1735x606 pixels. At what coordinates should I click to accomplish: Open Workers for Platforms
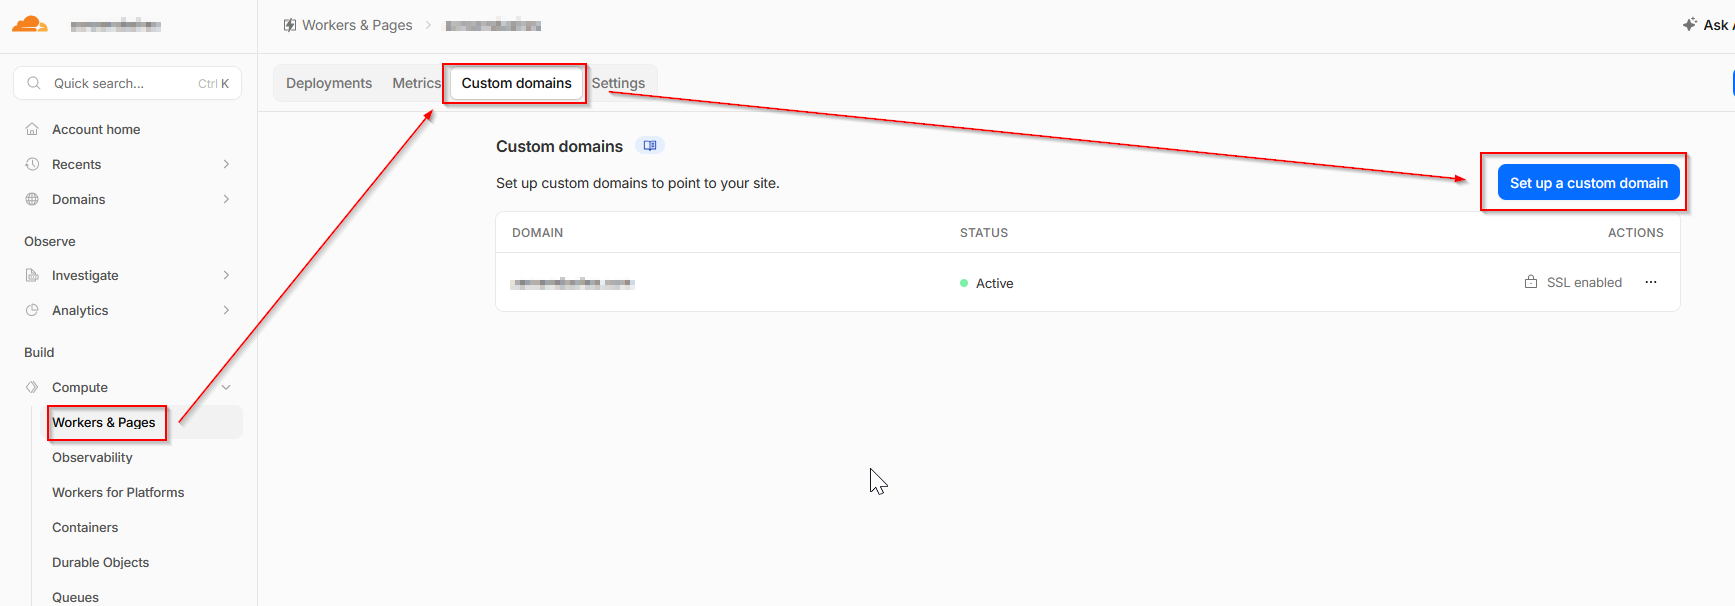(x=118, y=492)
